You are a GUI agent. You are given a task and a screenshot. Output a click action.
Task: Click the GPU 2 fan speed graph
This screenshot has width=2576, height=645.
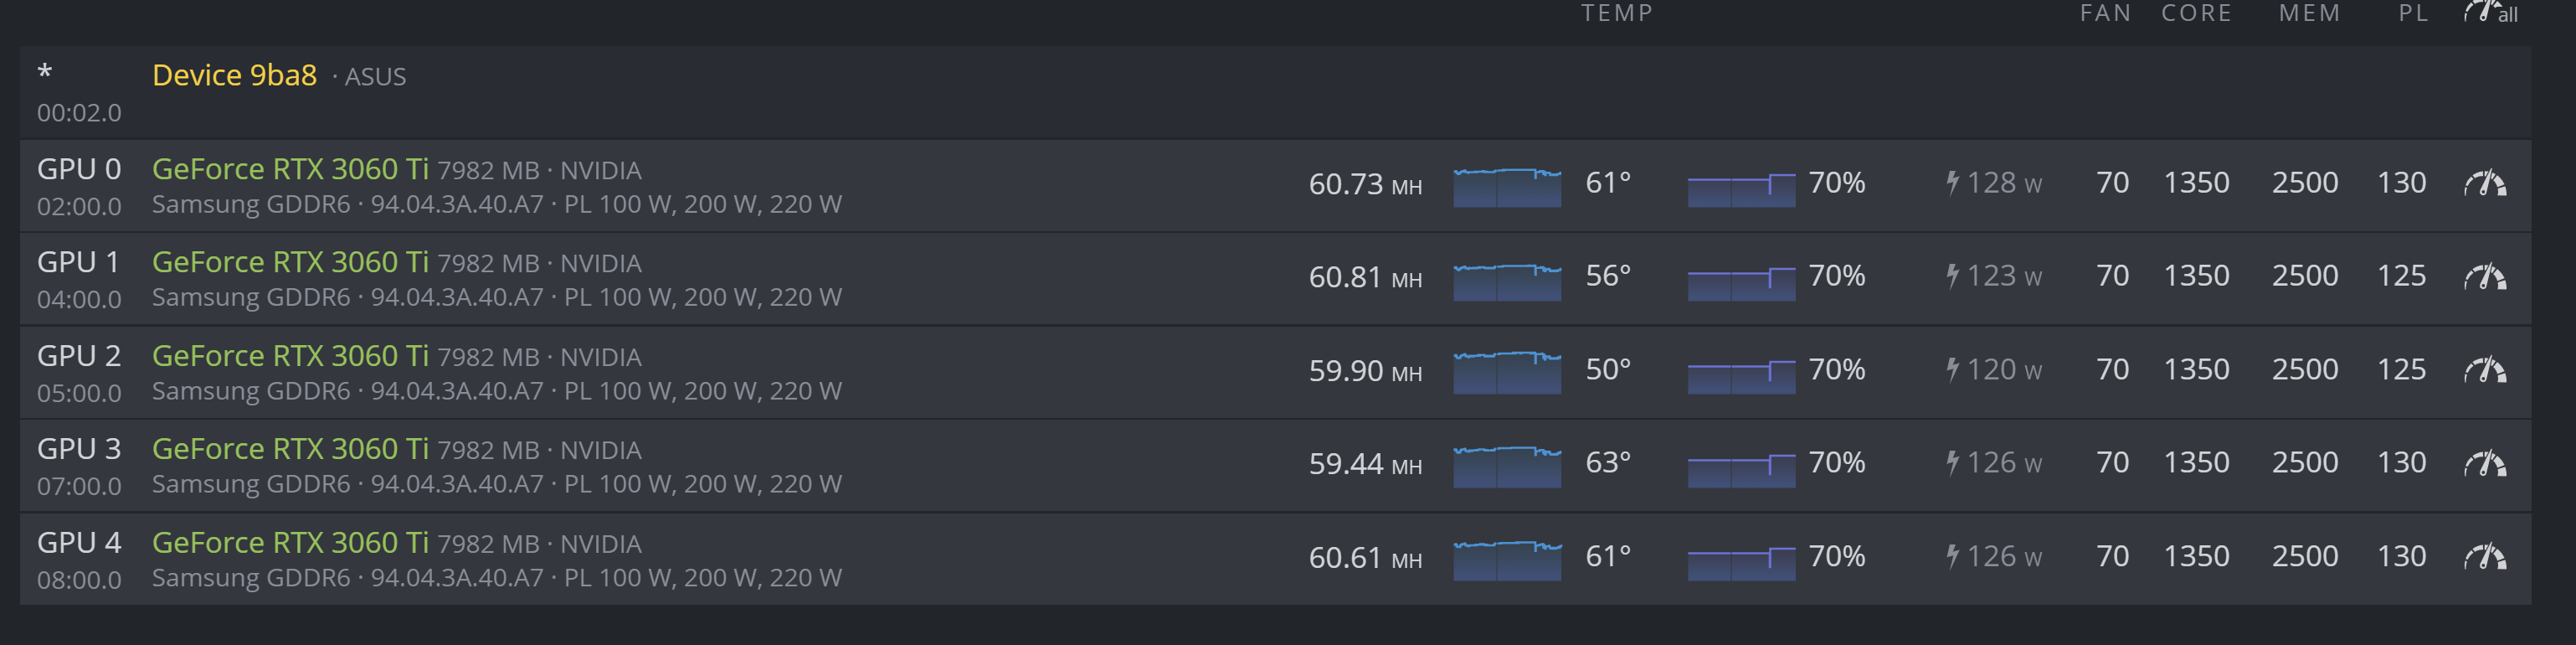pyautogui.click(x=1740, y=376)
